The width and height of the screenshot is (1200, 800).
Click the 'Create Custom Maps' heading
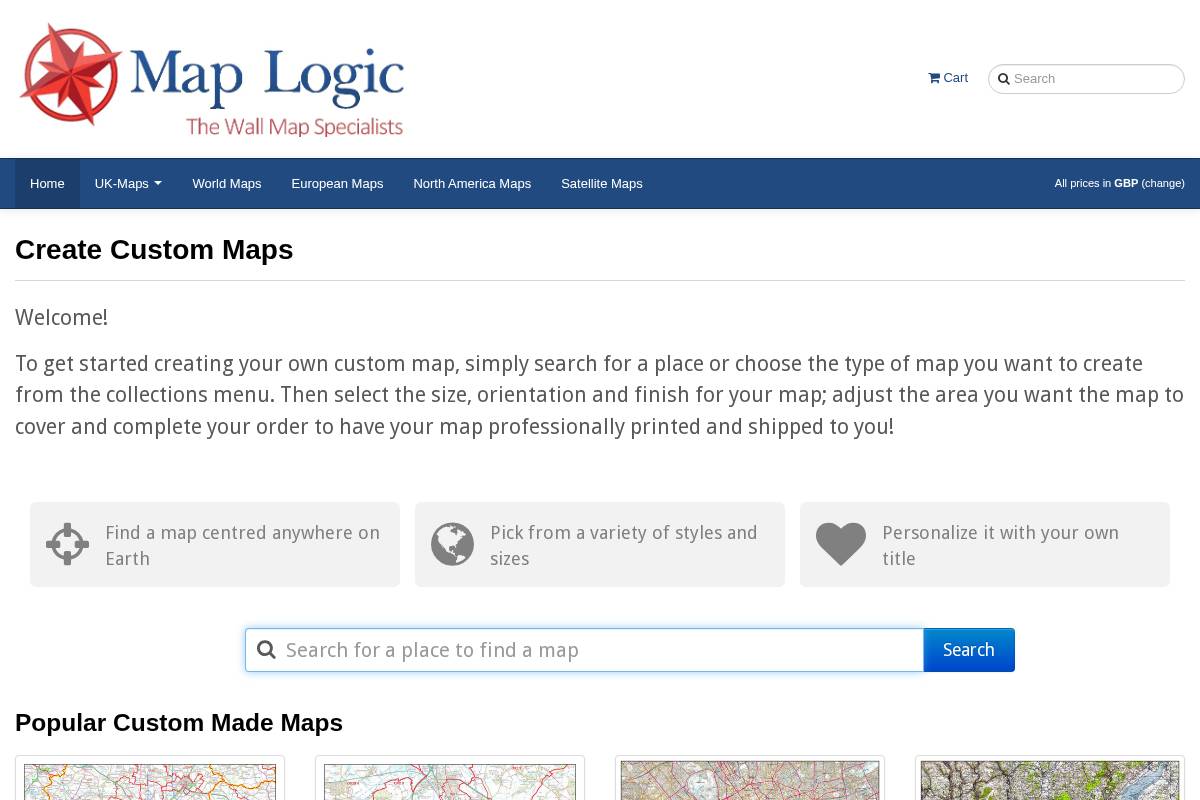(154, 250)
